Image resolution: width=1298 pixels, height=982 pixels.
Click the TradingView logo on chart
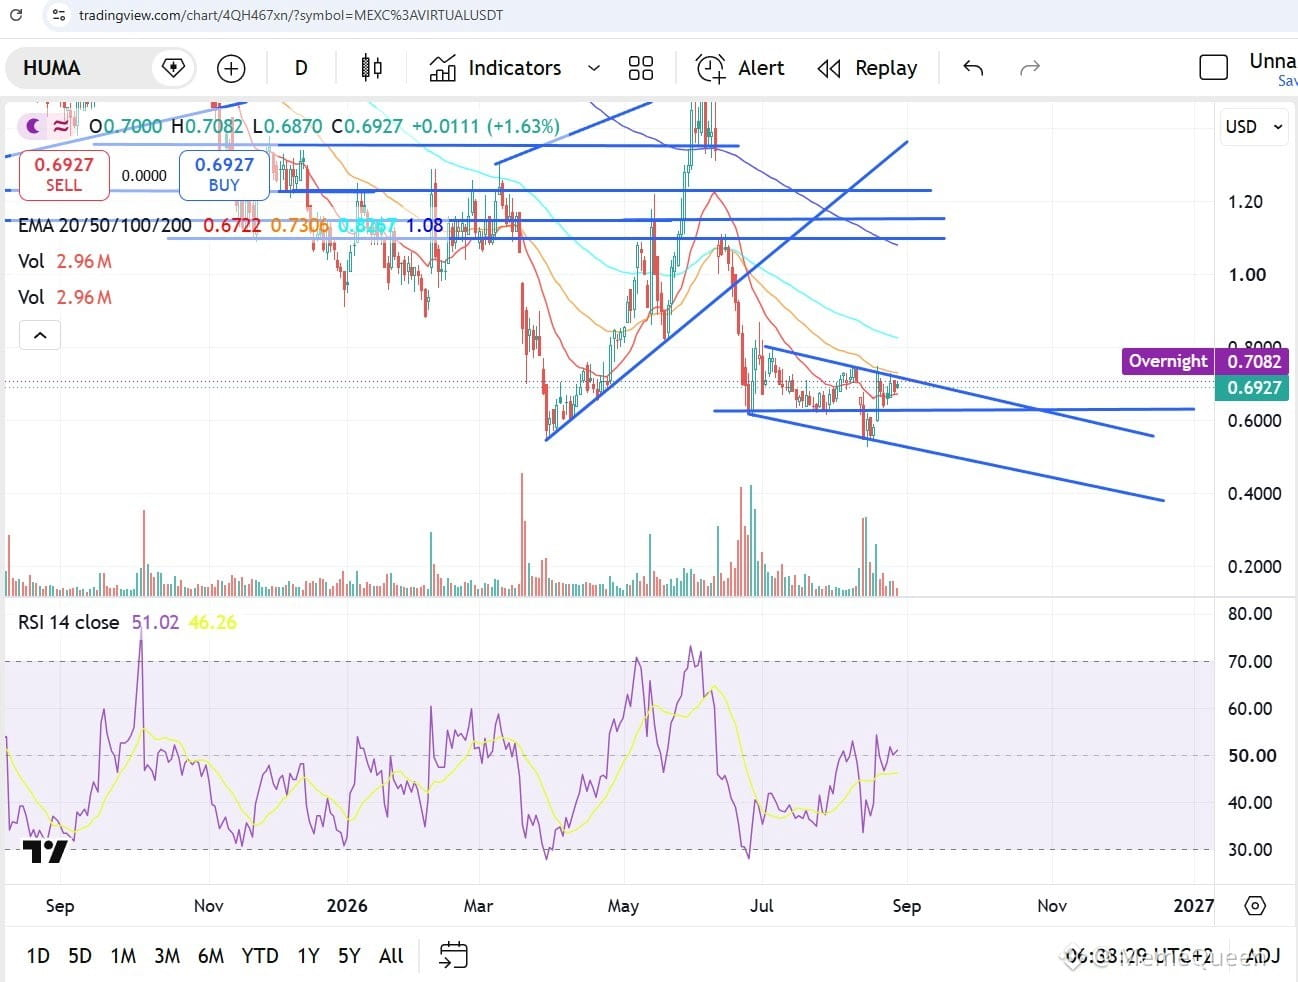tap(45, 852)
